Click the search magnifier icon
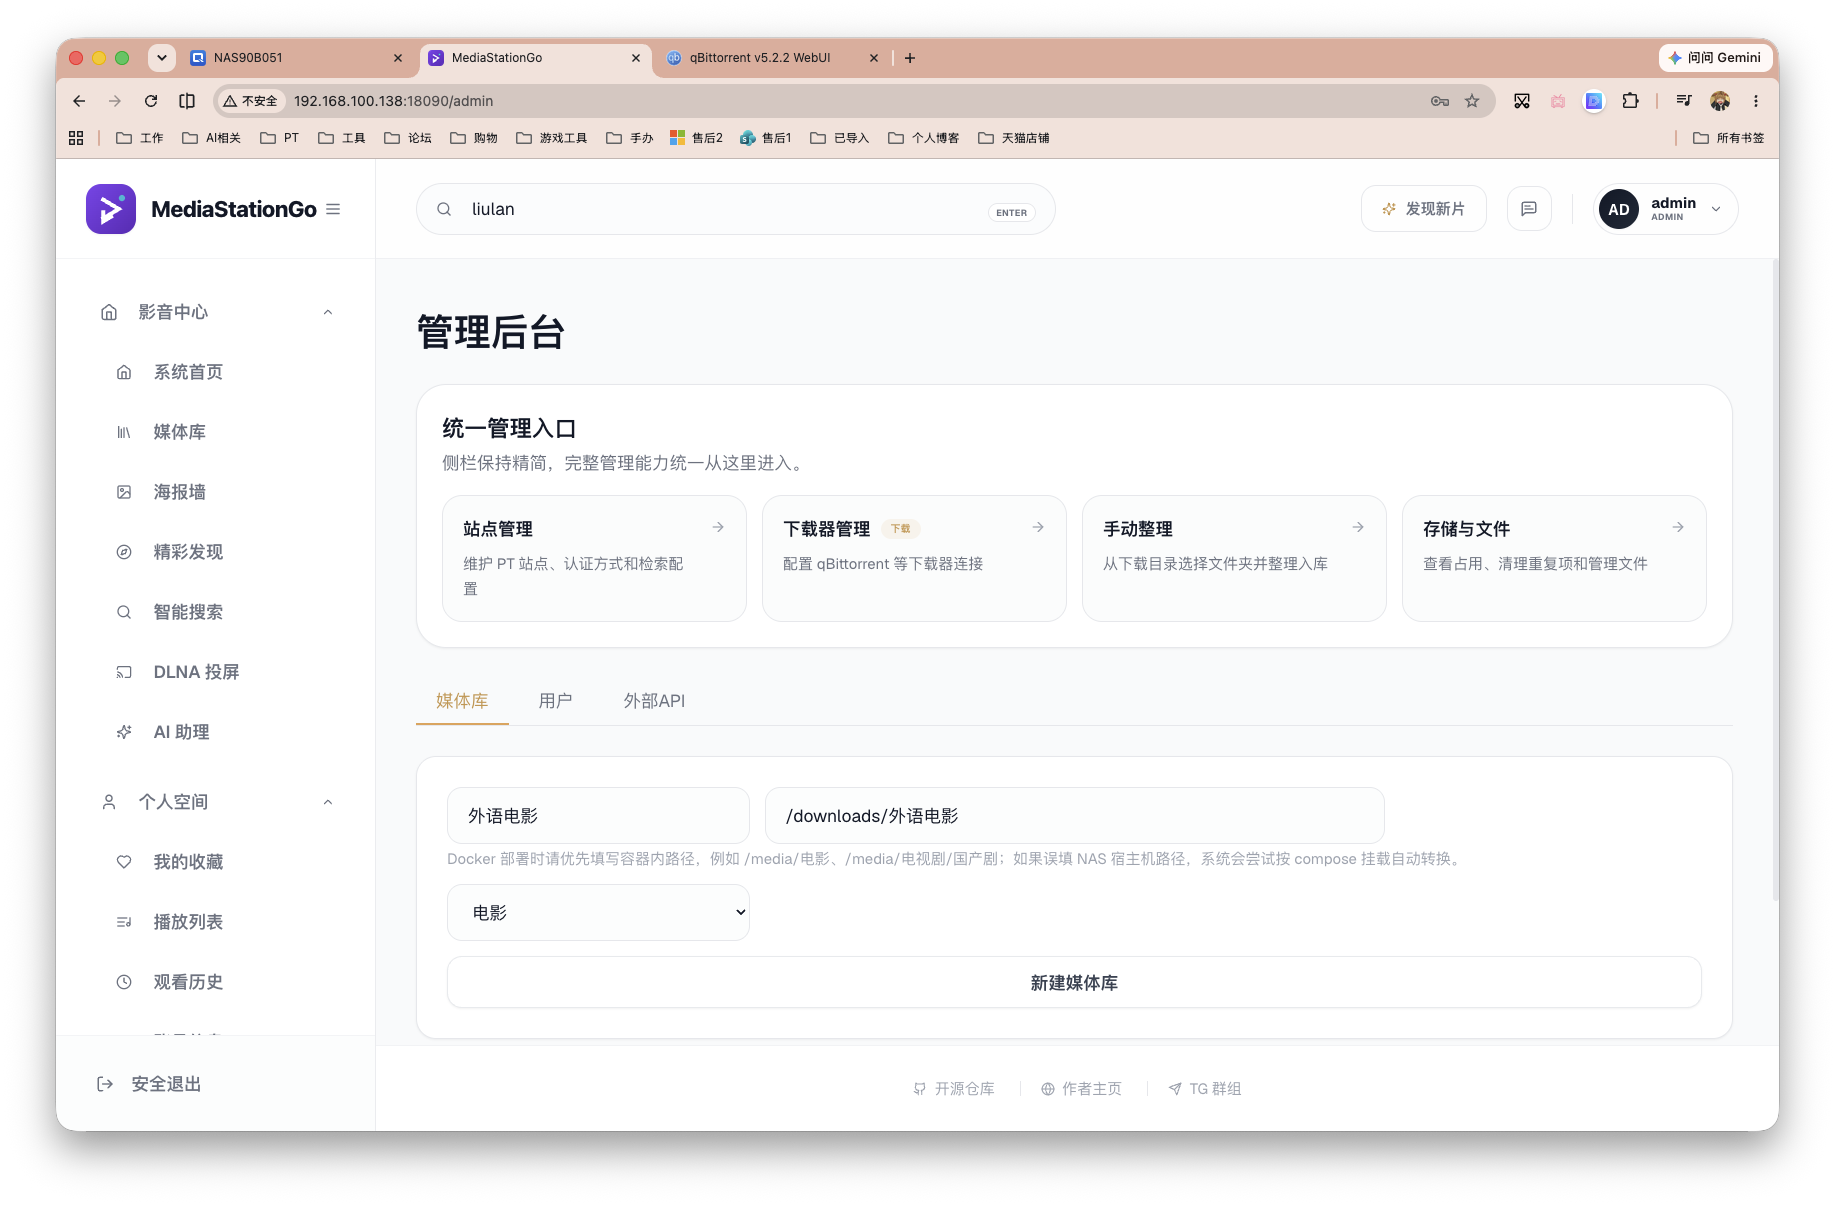Image resolution: width=1835 pixels, height=1205 pixels. click(444, 210)
